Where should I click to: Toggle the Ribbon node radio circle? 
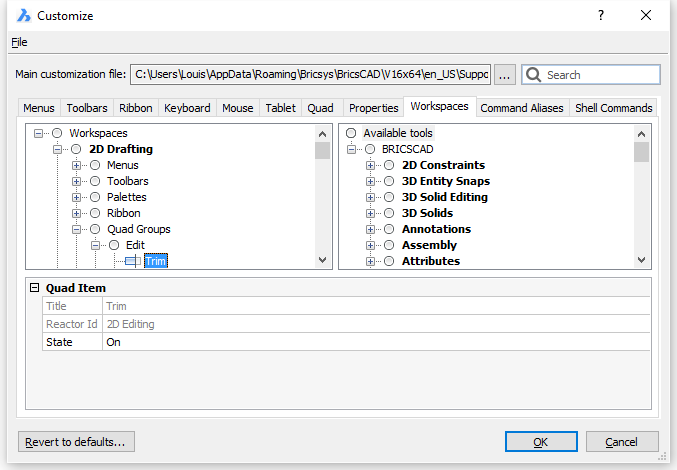point(95,213)
